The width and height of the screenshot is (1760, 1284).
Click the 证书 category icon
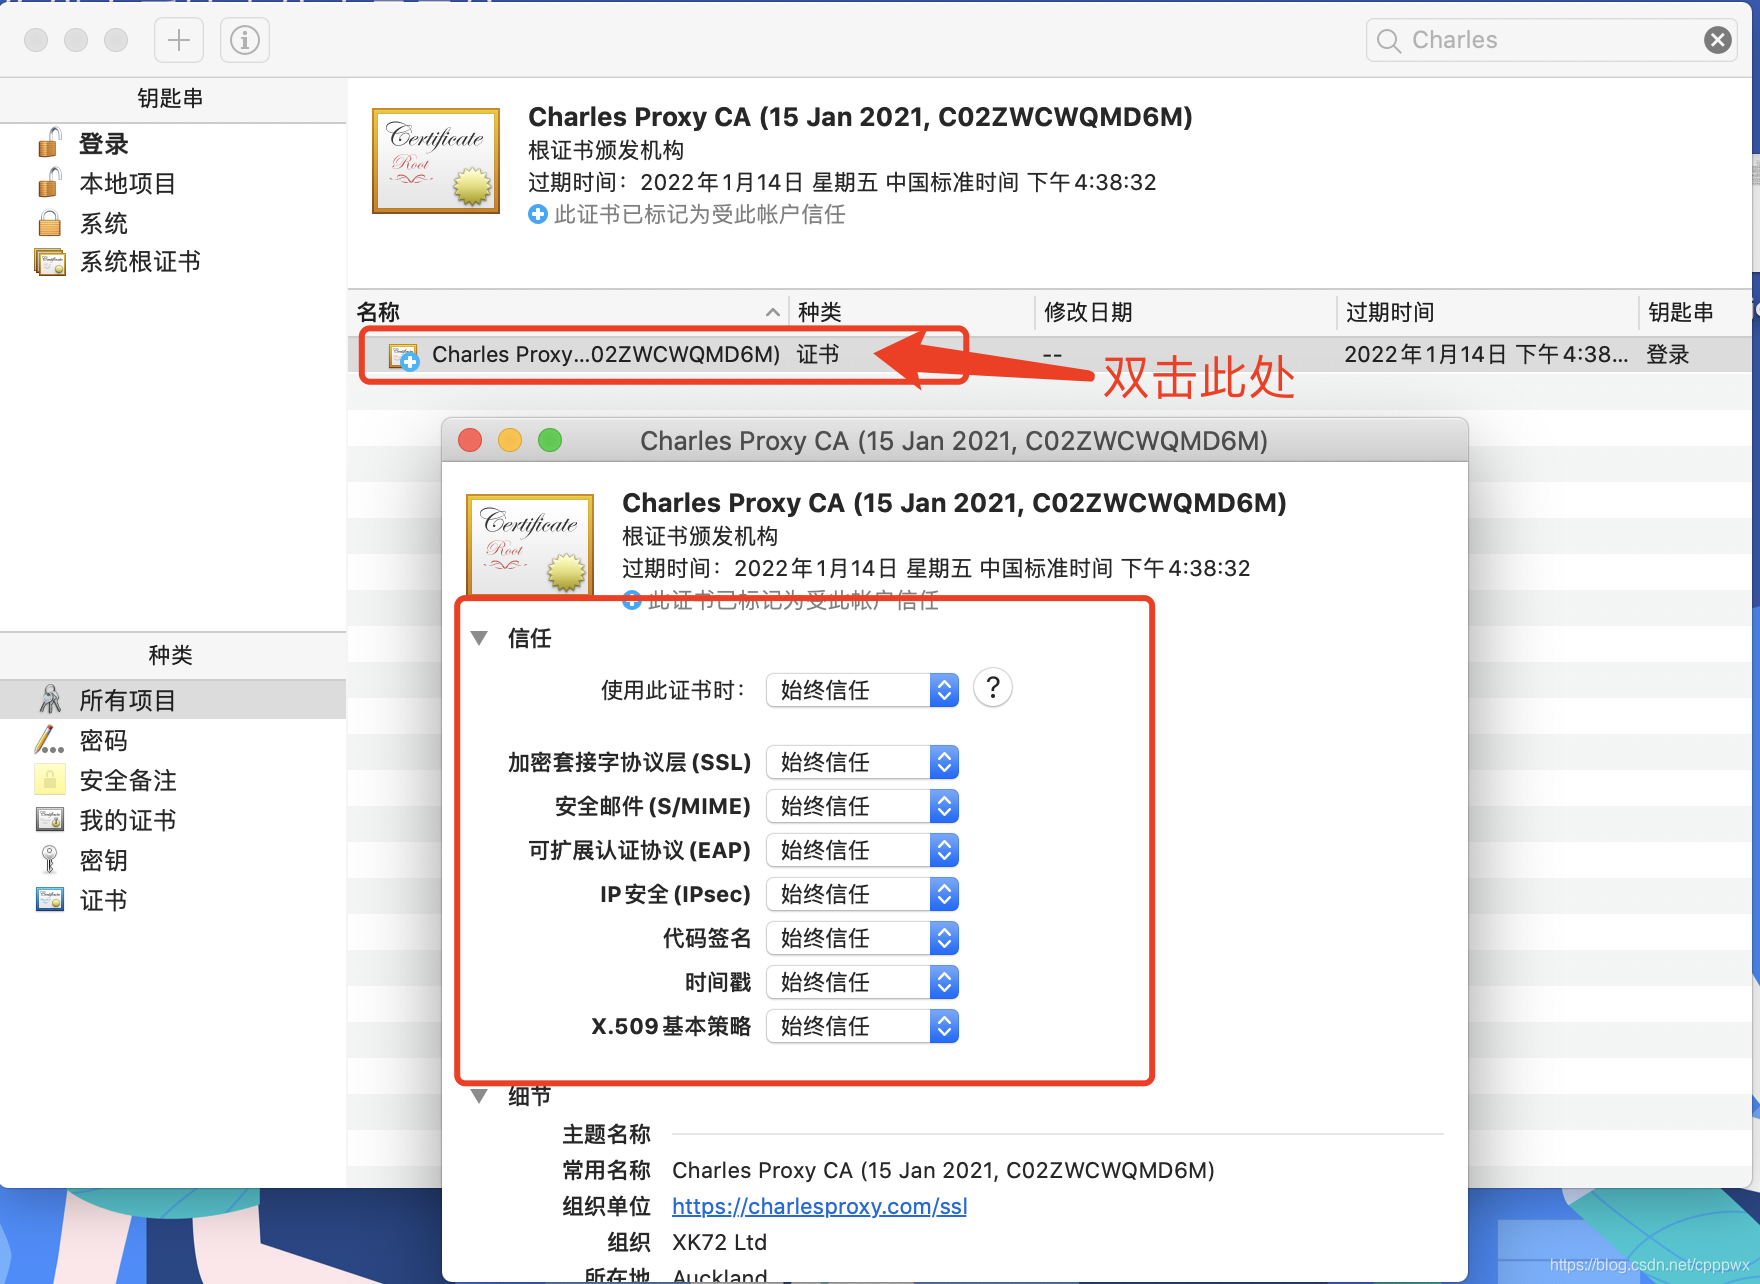pos(50,899)
